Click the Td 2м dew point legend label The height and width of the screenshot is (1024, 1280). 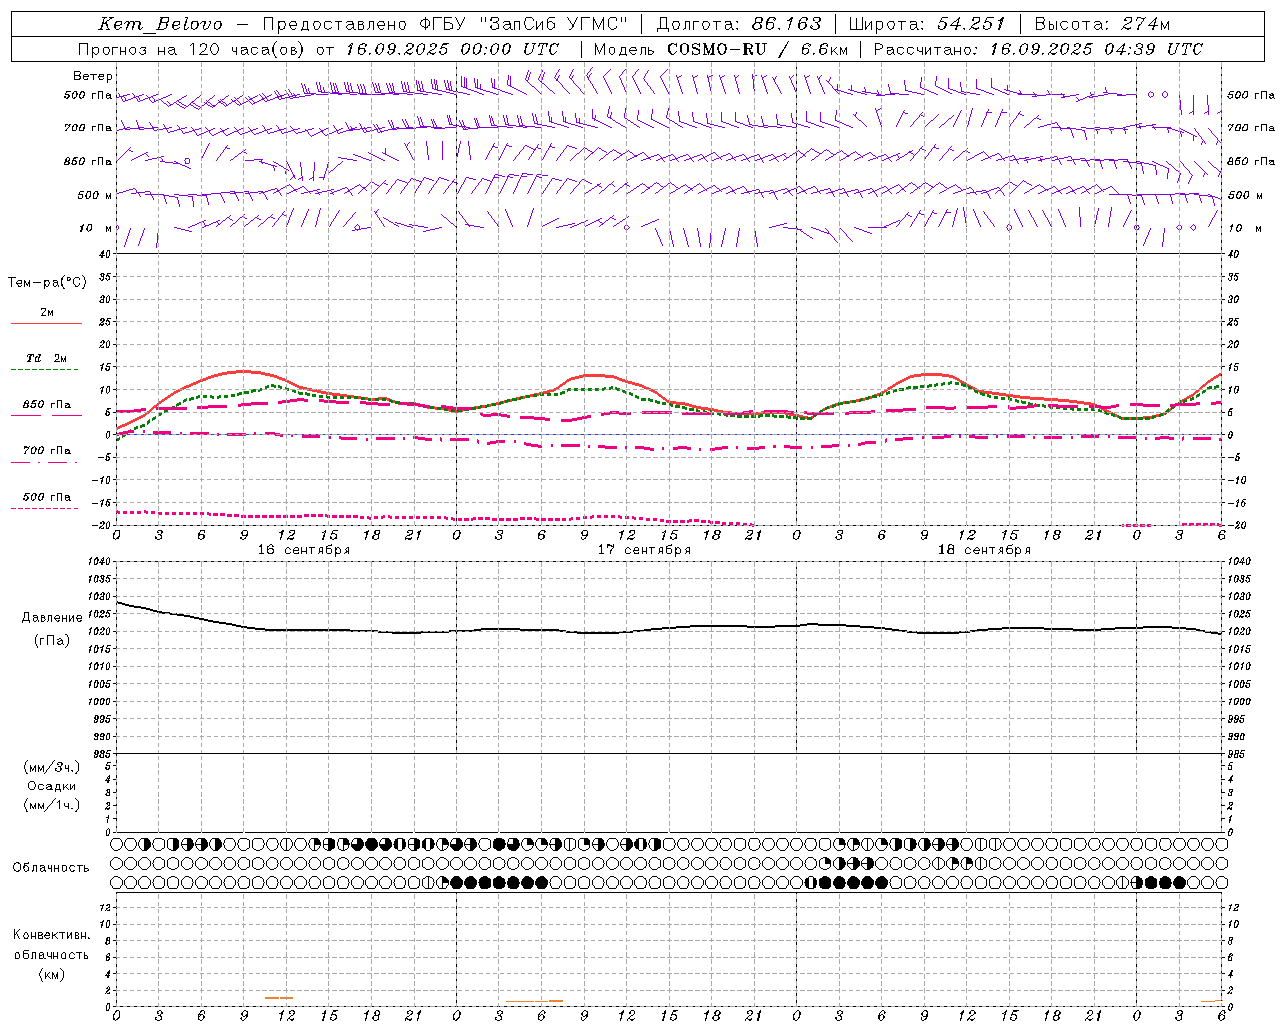click(47, 358)
